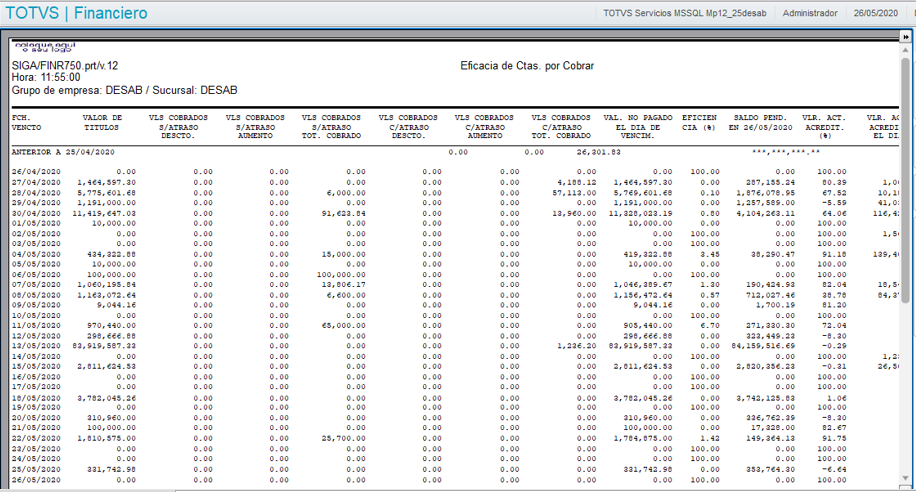Click the 1,700.19 cell in 09/05/2020 row
The height and width of the screenshot is (492, 916).
click(x=775, y=305)
